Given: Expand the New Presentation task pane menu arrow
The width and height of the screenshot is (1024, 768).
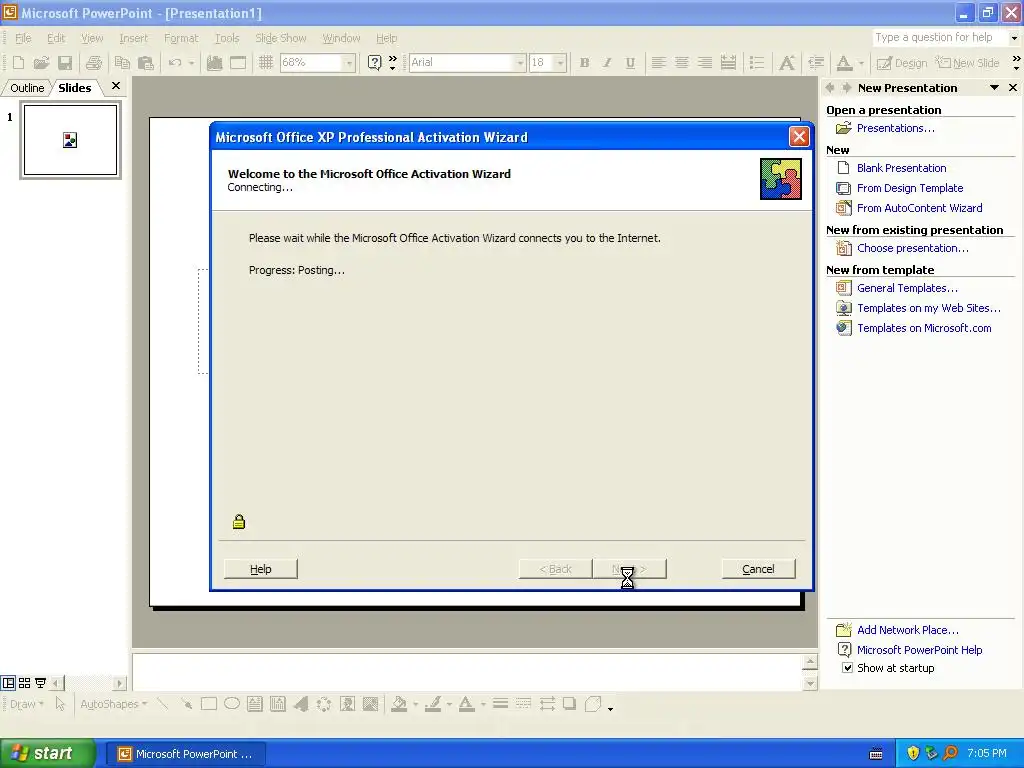Looking at the screenshot, I should [x=994, y=88].
